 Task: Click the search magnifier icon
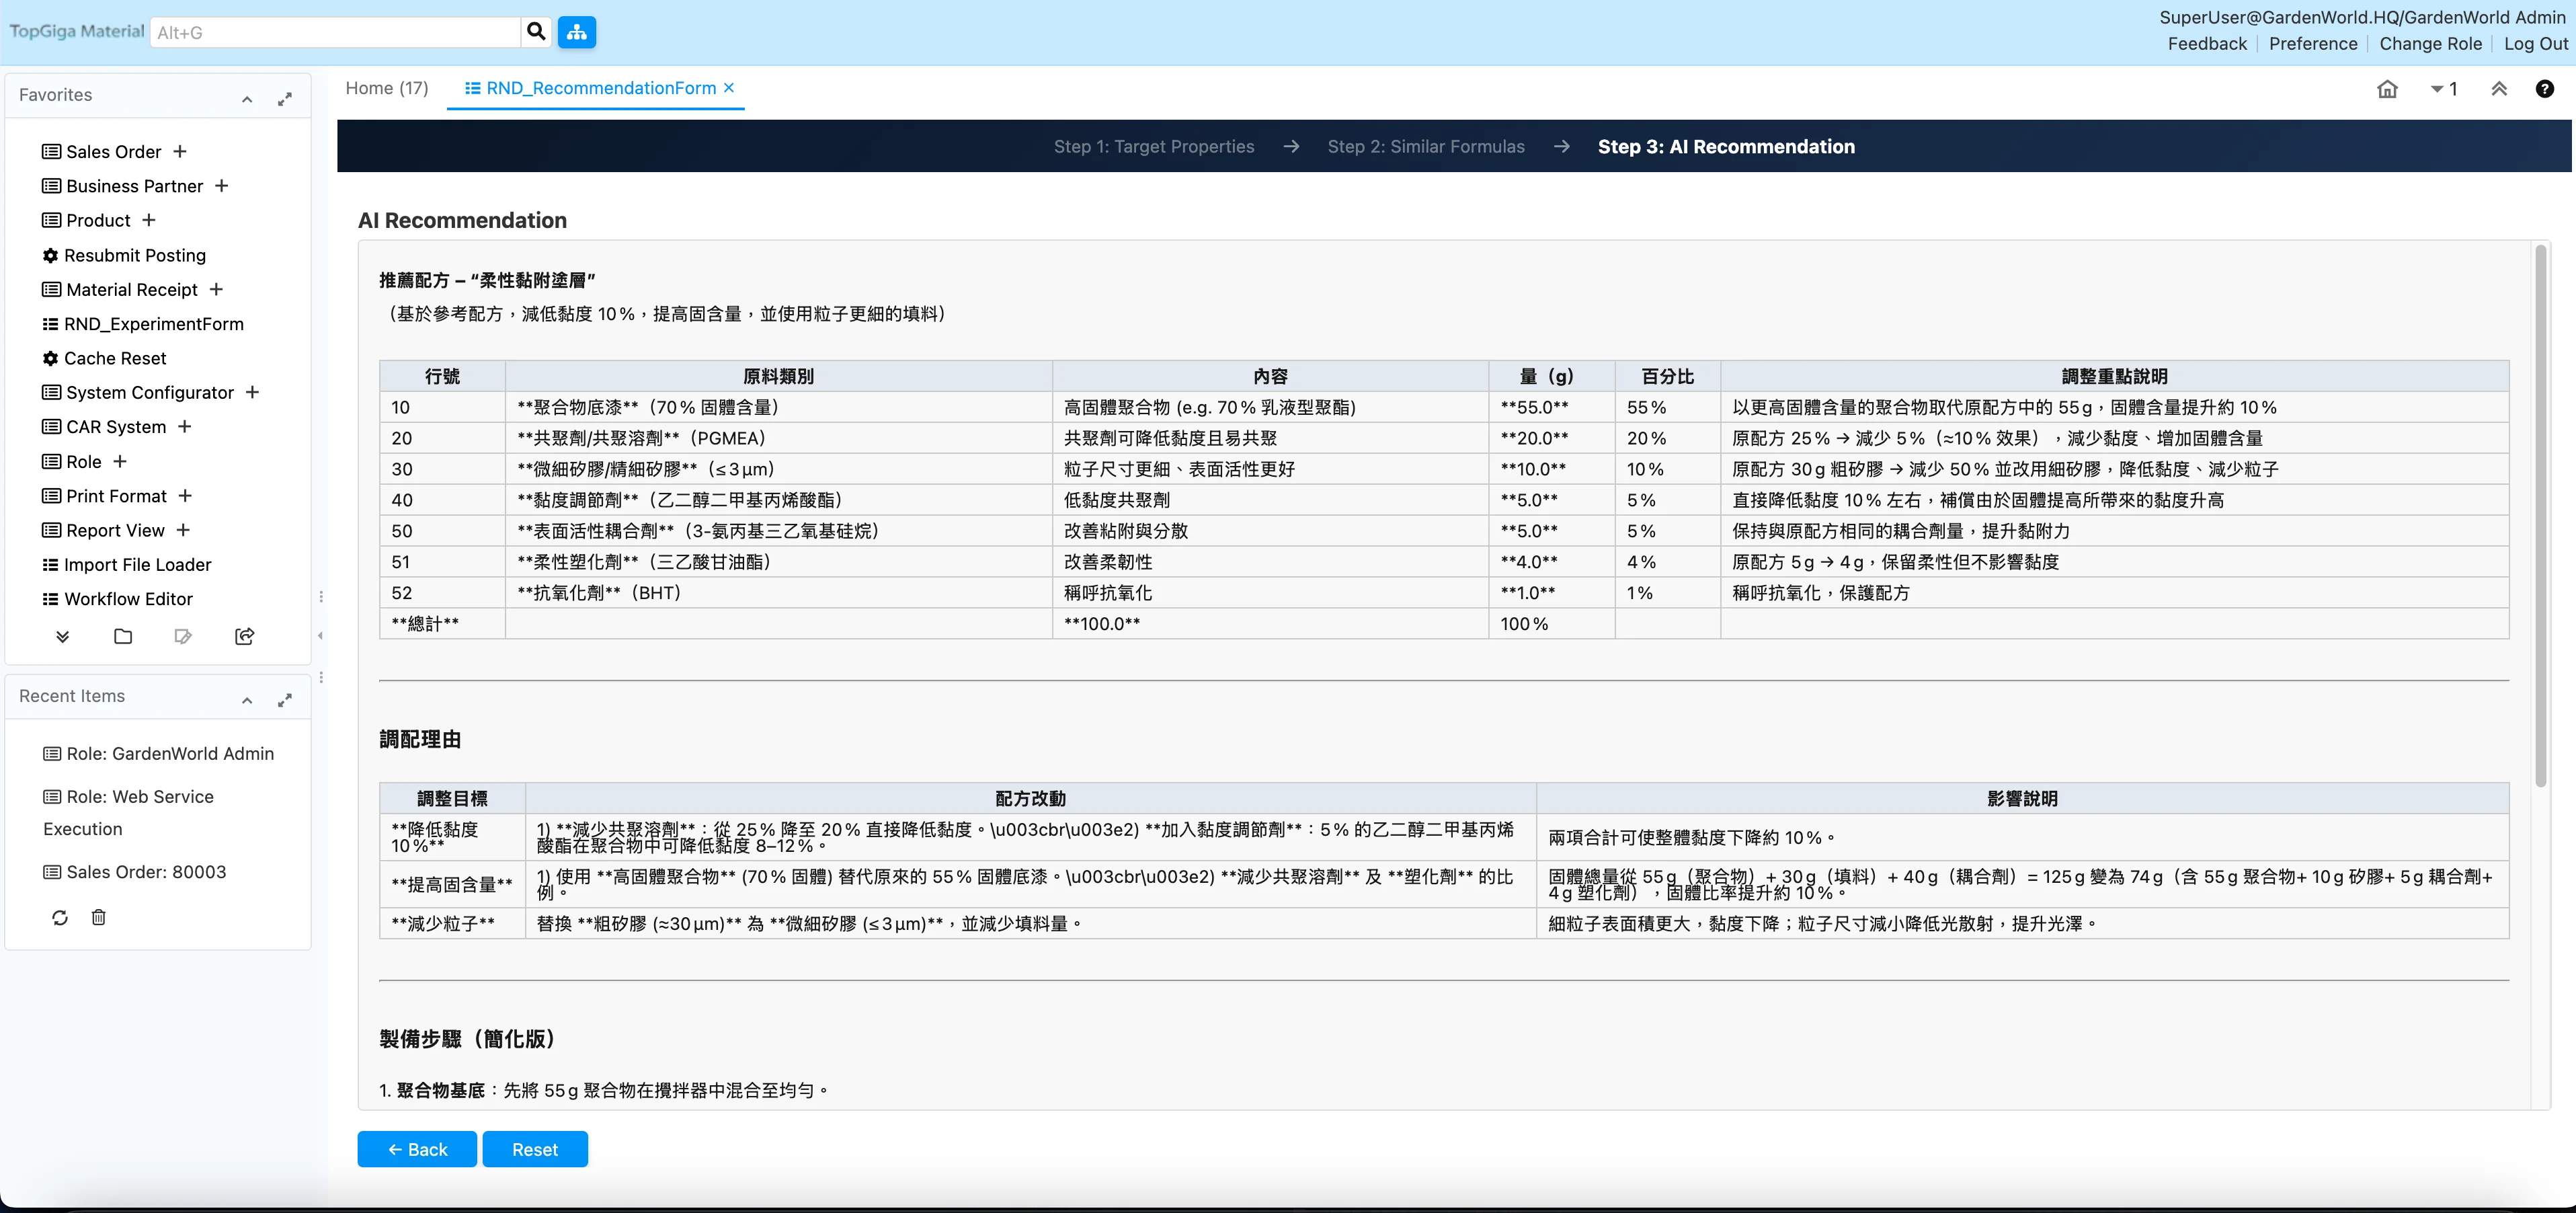536,31
